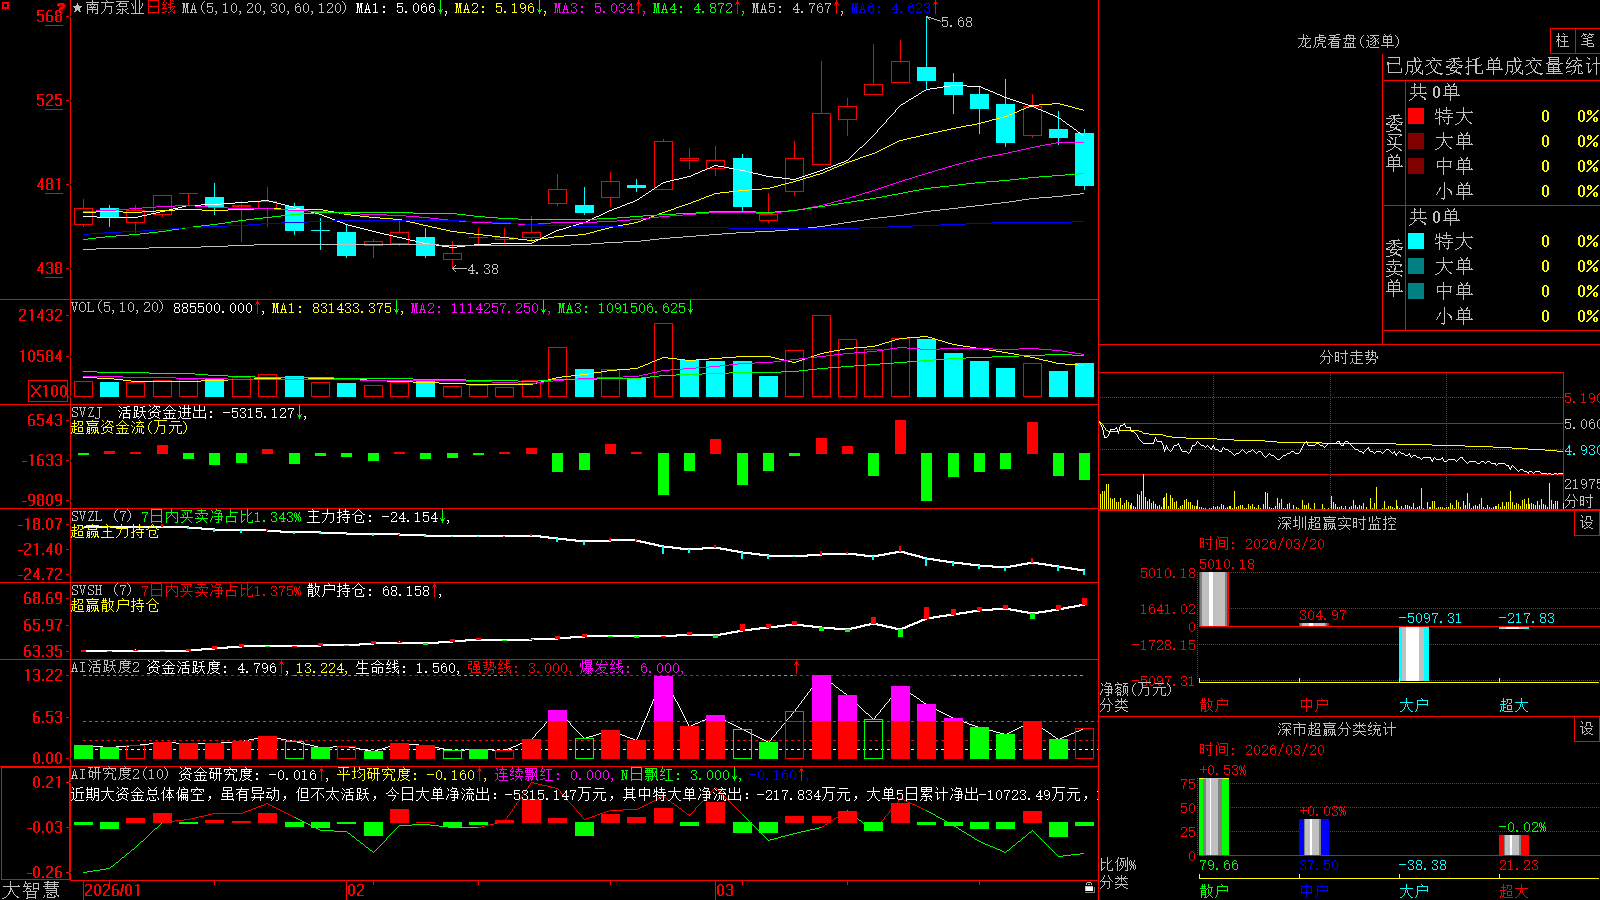Viewport: 1600px width, 900px height.
Task: Click the 深市超赢分类统计 panel title
Action: click(1336, 729)
